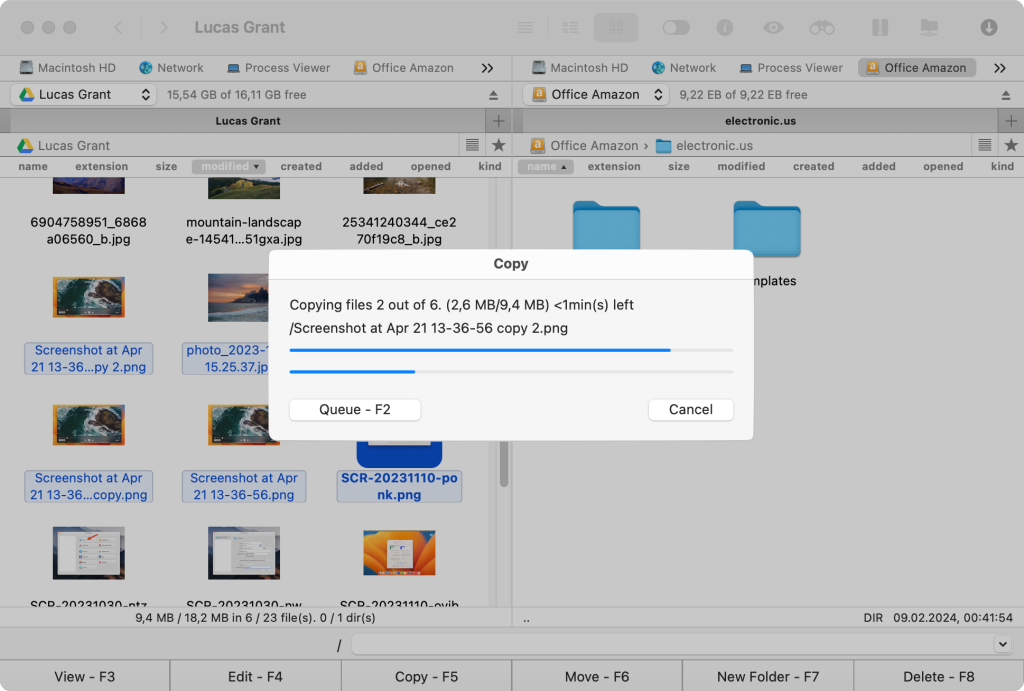The width and height of the screenshot is (1024, 691).
Task: Eject the Lucas Grant drive
Action: (493, 95)
